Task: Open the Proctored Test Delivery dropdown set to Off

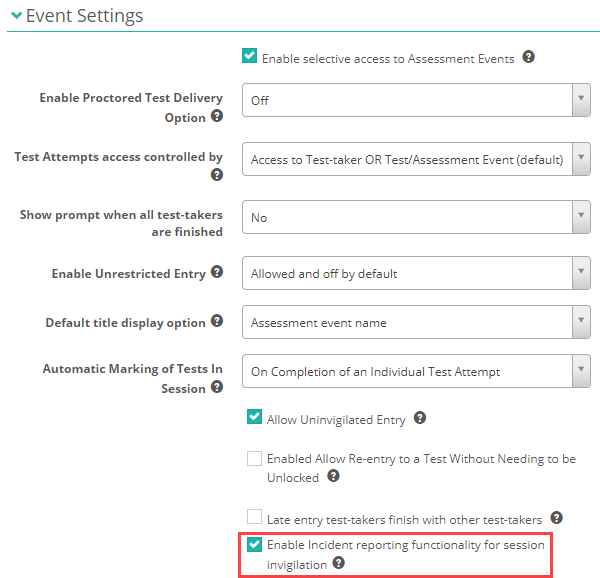Action: pos(415,100)
